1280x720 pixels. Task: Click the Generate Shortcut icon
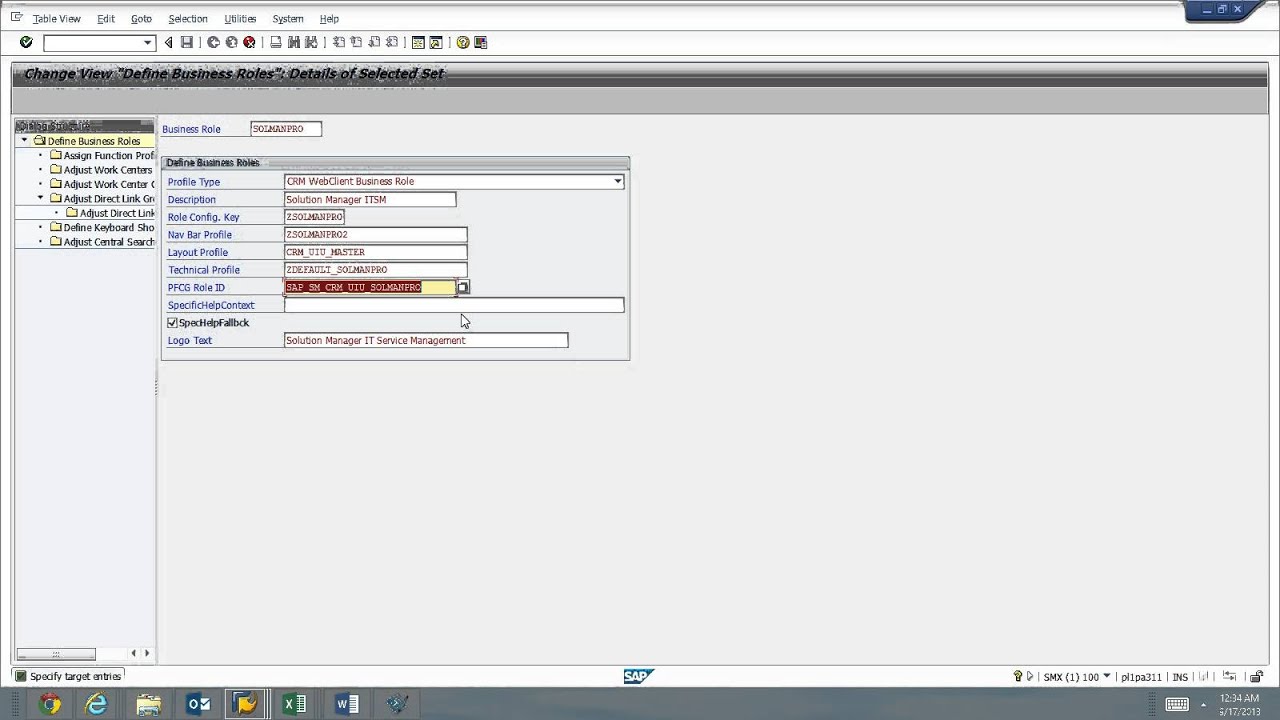[436, 42]
